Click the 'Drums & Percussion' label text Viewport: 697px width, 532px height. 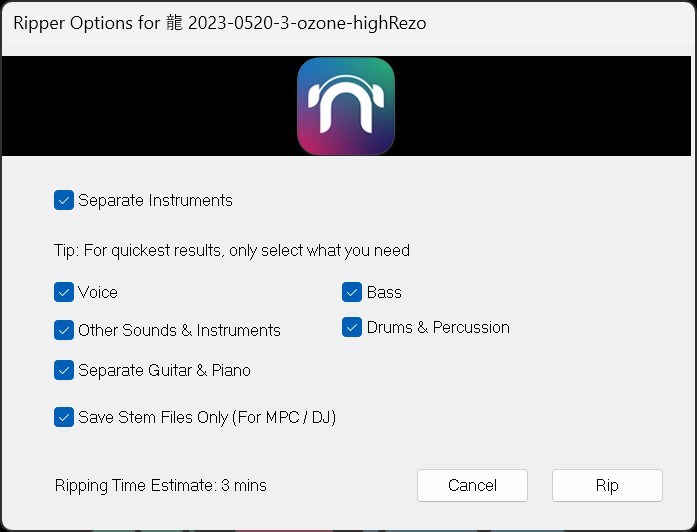[438, 327]
